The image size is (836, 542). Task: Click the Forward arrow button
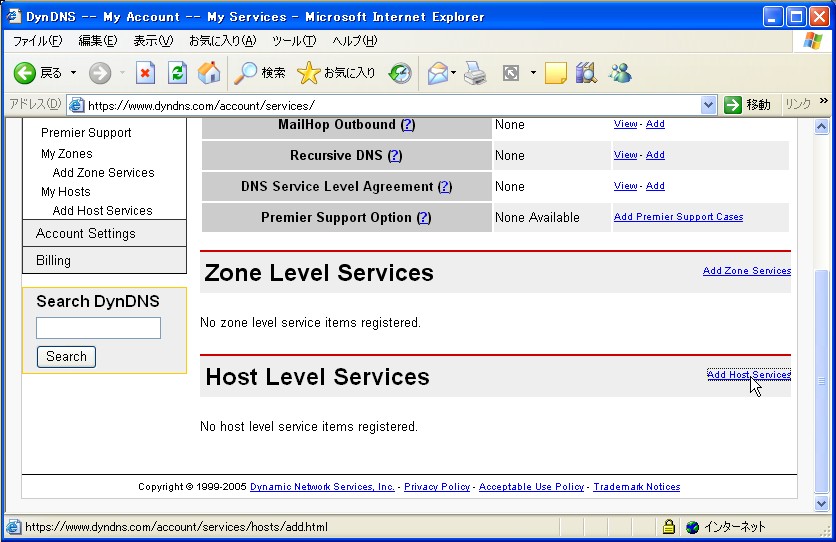click(x=100, y=73)
